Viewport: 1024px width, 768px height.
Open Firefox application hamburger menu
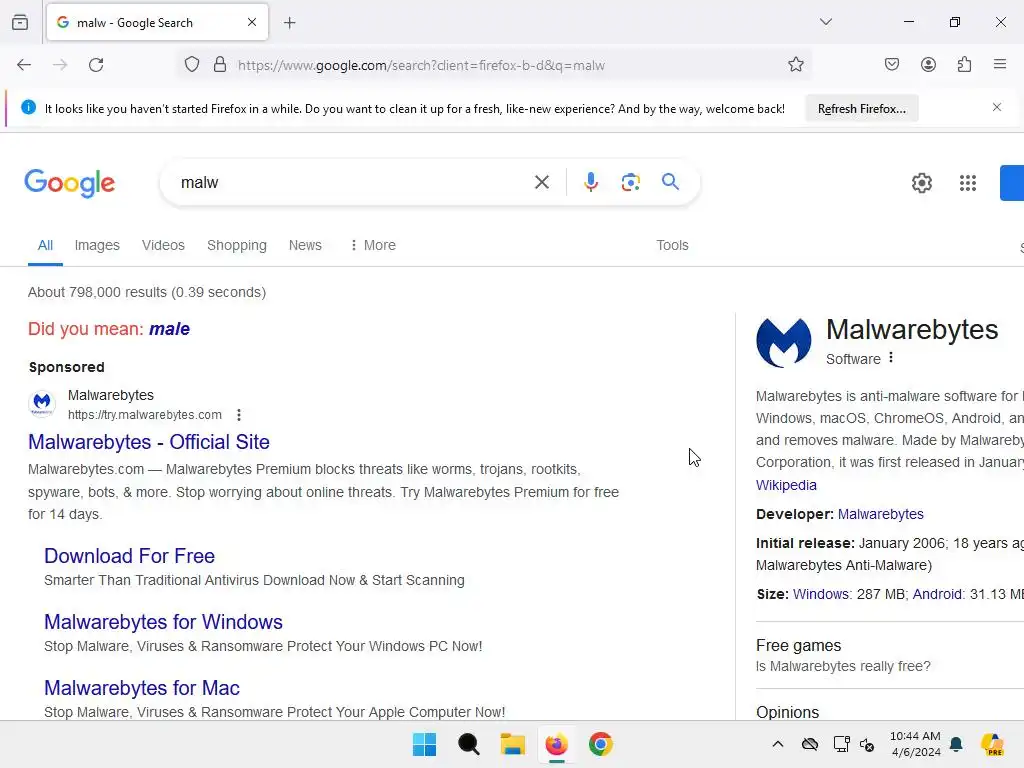(x=1000, y=64)
